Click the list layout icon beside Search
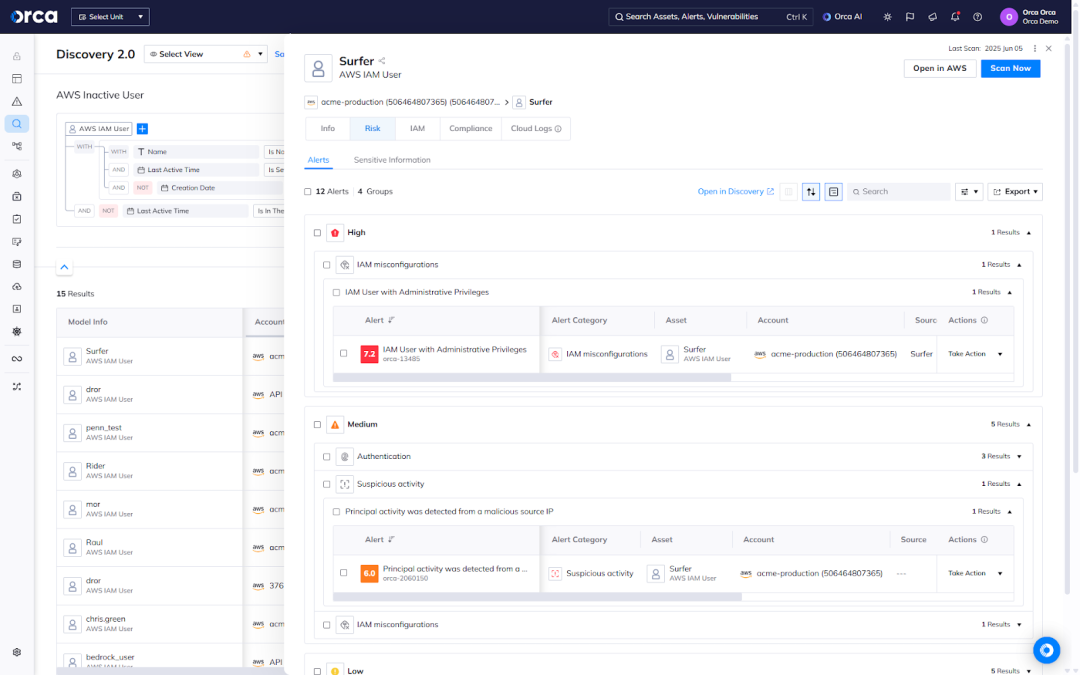Viewport: 1080px width, 675px height. click(833, 191)
